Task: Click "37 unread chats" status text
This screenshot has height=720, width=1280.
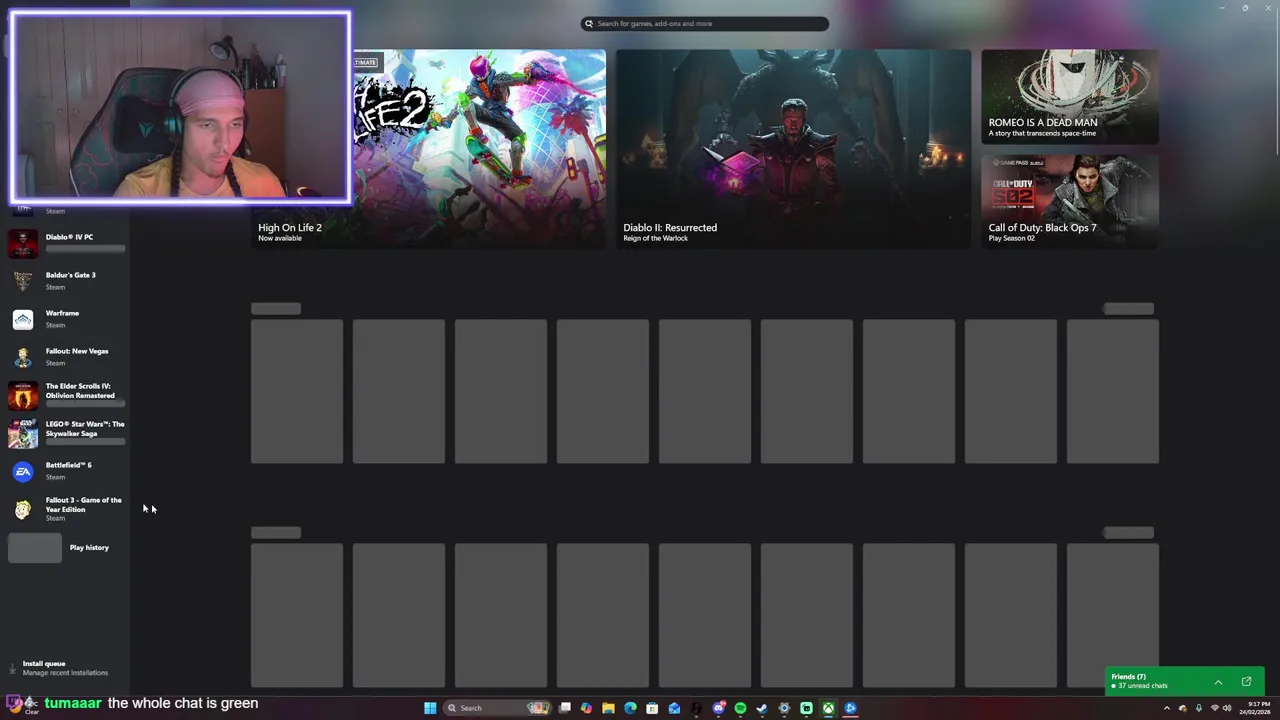Action: [1142, 686]
